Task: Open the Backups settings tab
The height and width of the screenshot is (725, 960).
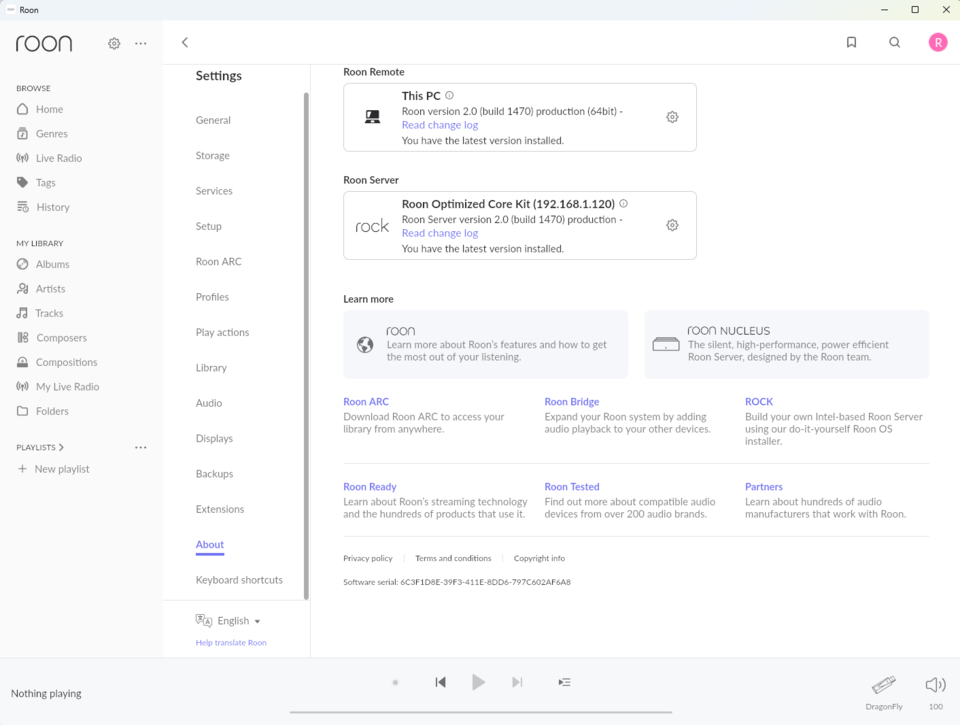Action: 214,474
